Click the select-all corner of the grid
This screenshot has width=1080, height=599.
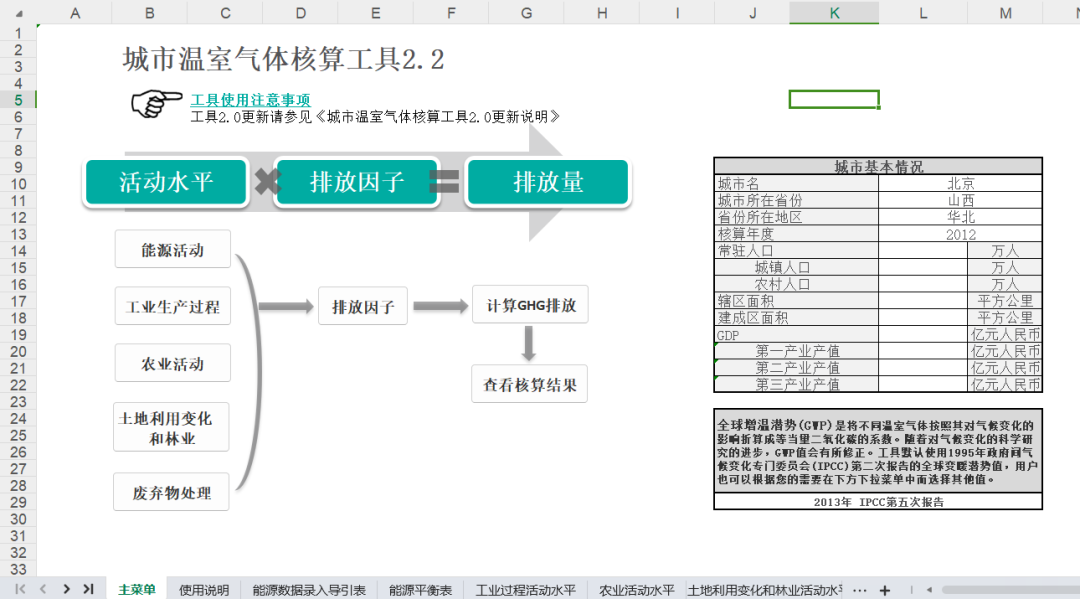pos(18,12)
